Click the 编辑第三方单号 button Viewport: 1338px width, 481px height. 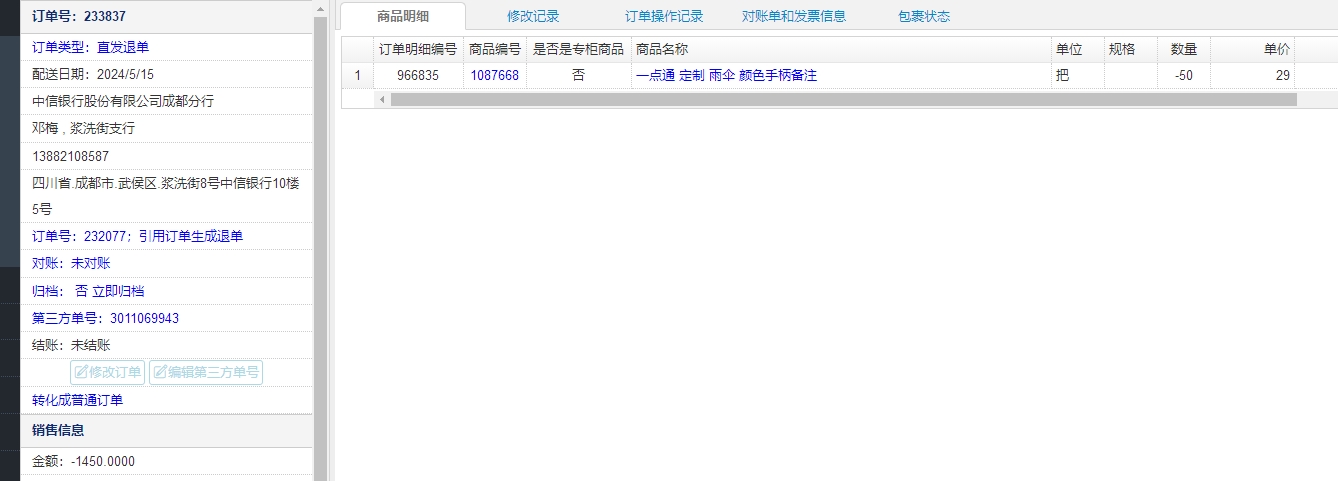point(206,373)
